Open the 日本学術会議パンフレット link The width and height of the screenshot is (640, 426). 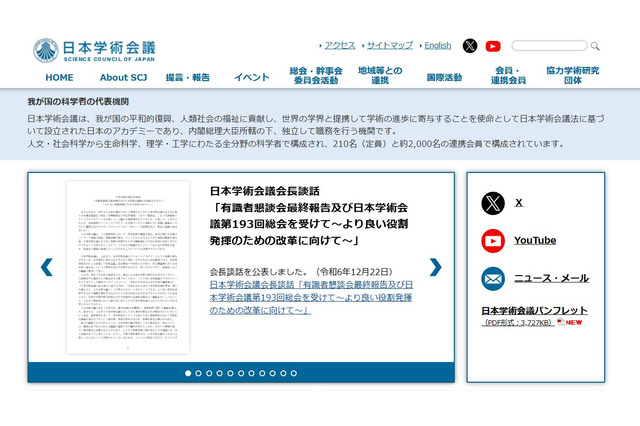(534, 311)
